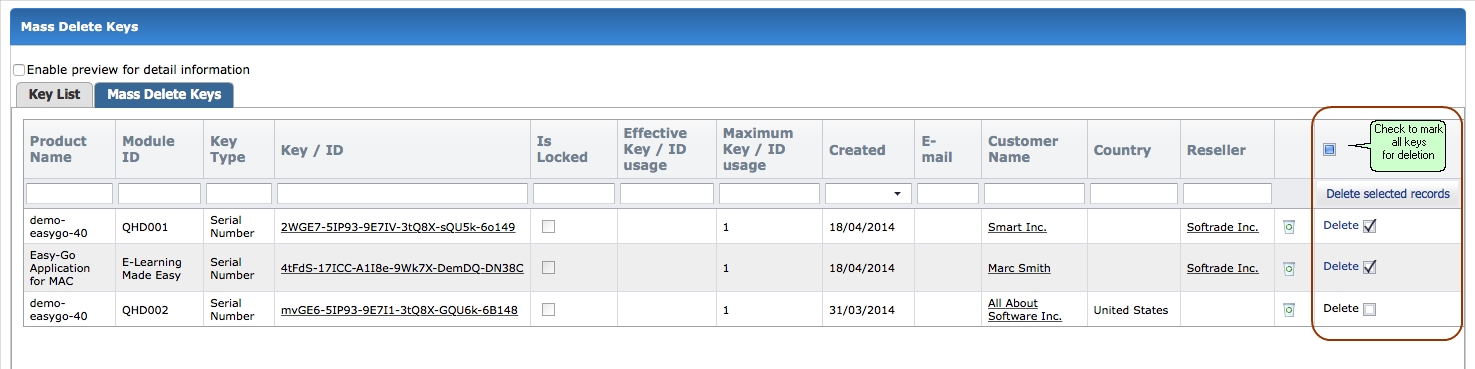This screenshot has width=1475, height=369.
Task: Focus the Key Type filter field
Action: tap(239, 193)
